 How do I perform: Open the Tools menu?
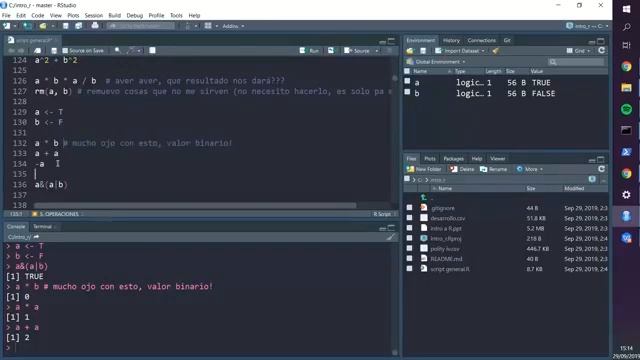(x=176, y=16)
